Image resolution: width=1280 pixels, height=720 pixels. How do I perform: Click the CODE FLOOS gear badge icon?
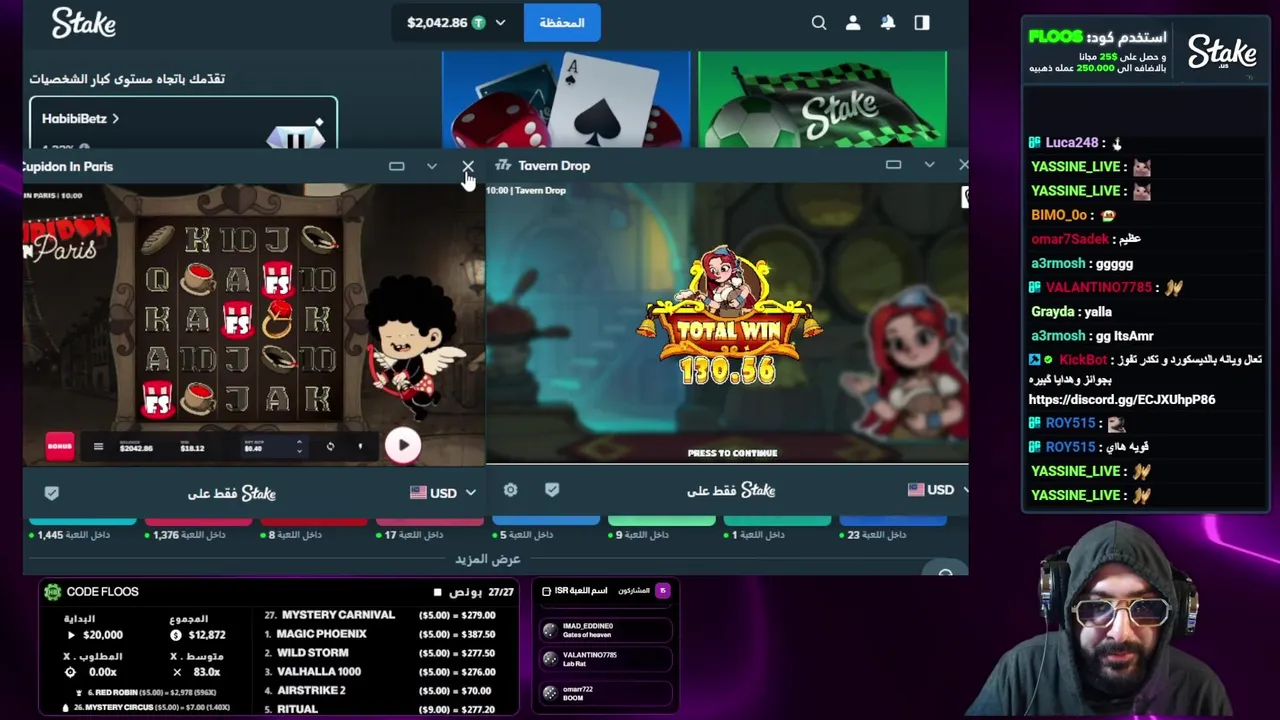(53, 592)
